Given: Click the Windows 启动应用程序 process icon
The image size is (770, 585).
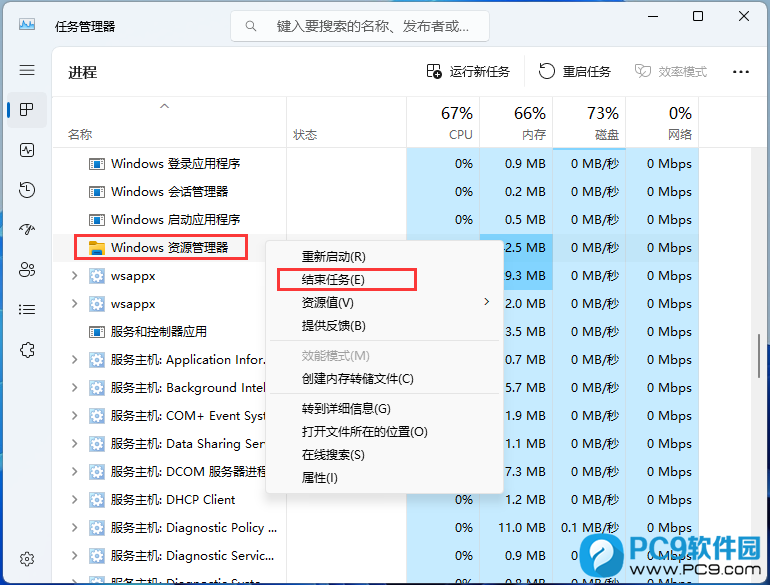Looking at the screenshot, I should pyautogui.click(x=97, y=220).
